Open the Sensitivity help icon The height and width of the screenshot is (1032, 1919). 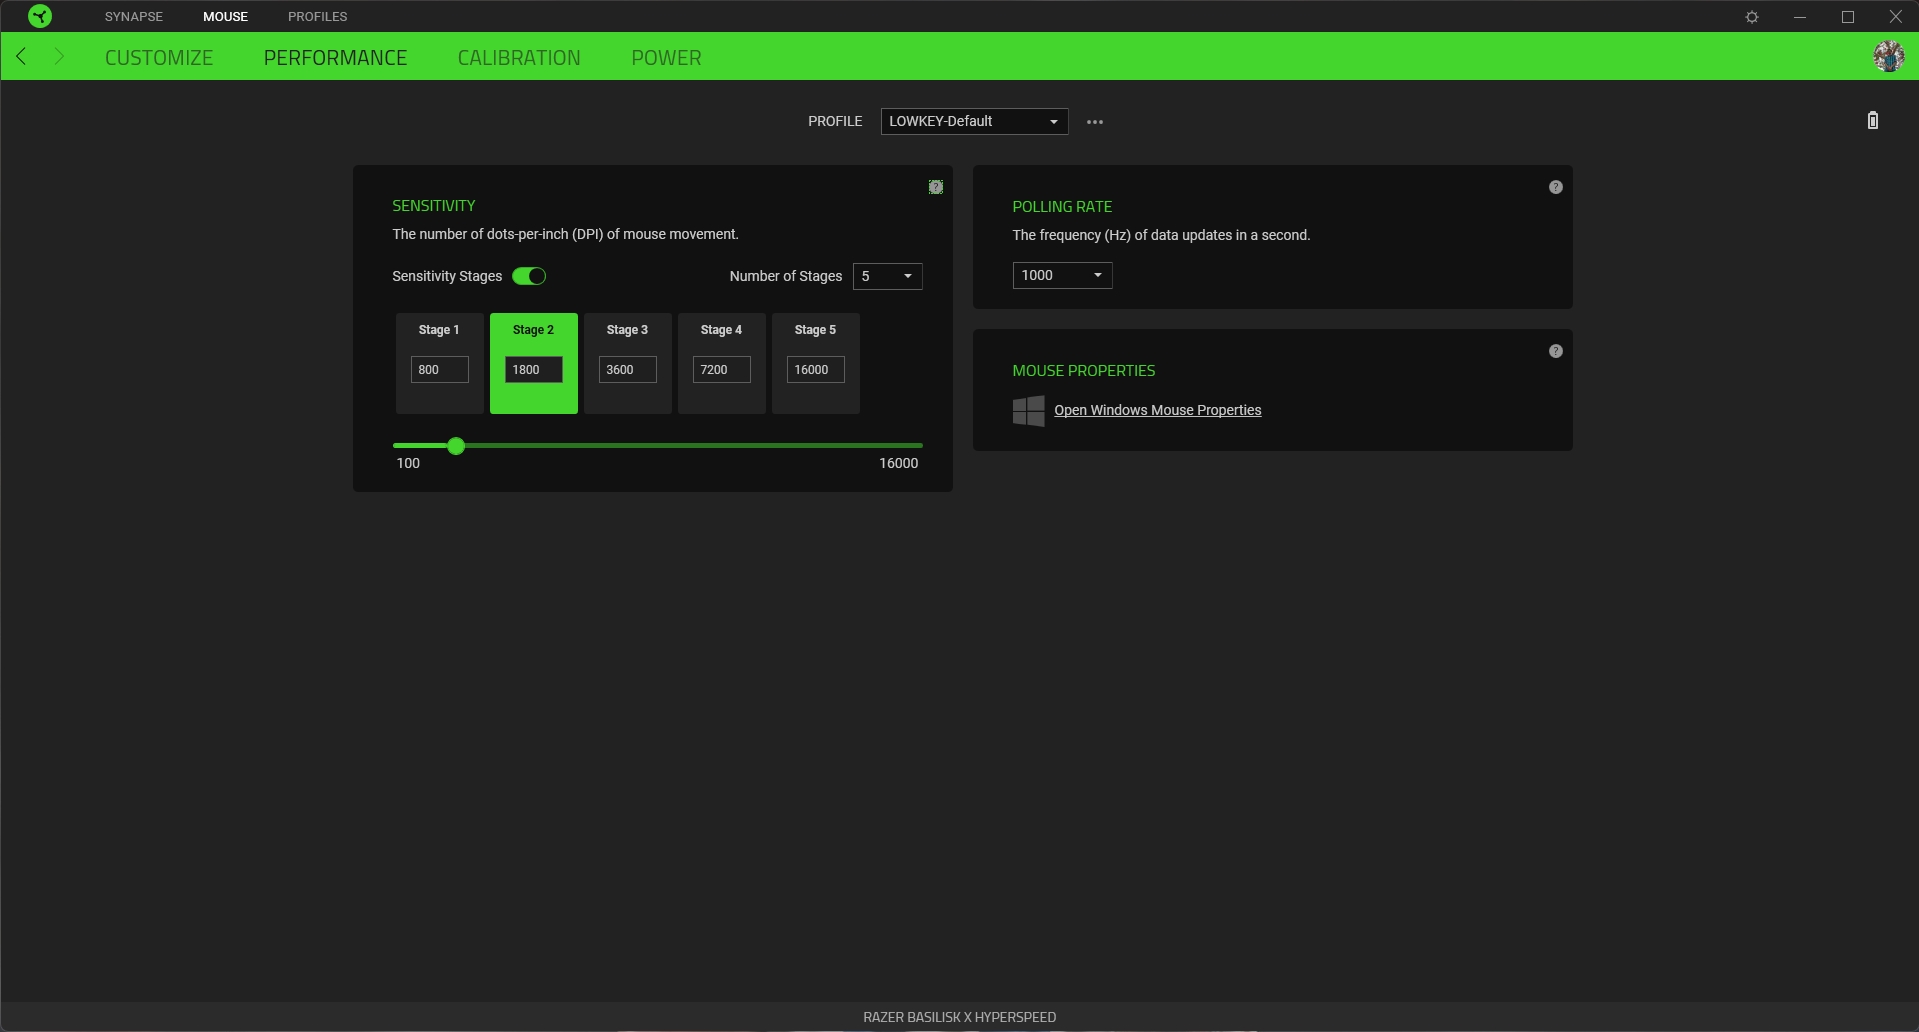click(x=936, y=187)
